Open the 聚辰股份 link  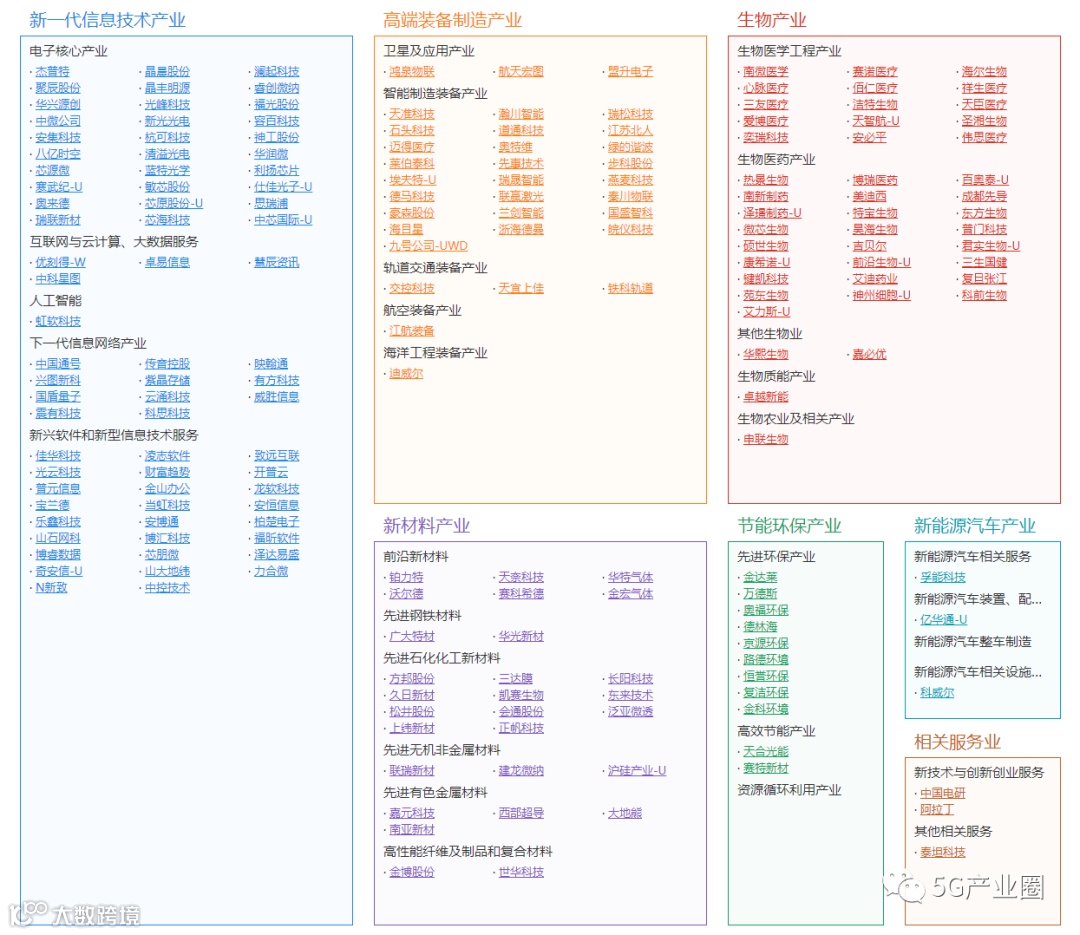(x=58, y=88)
